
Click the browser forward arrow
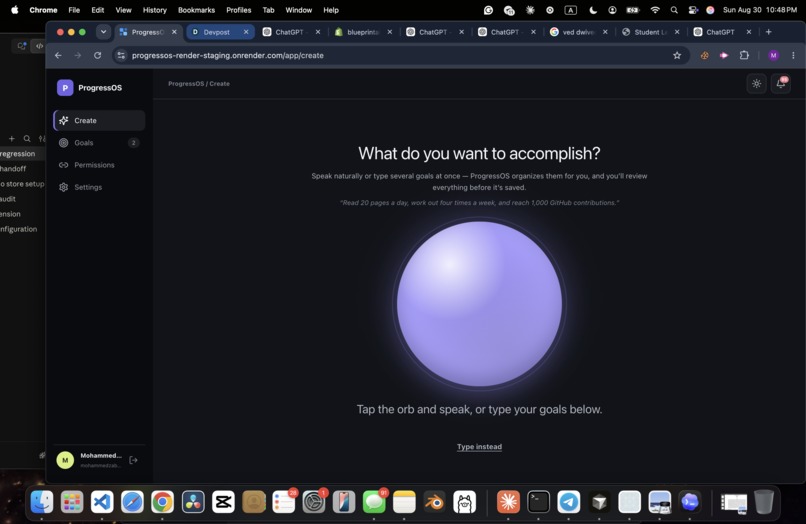click(78, 56)
